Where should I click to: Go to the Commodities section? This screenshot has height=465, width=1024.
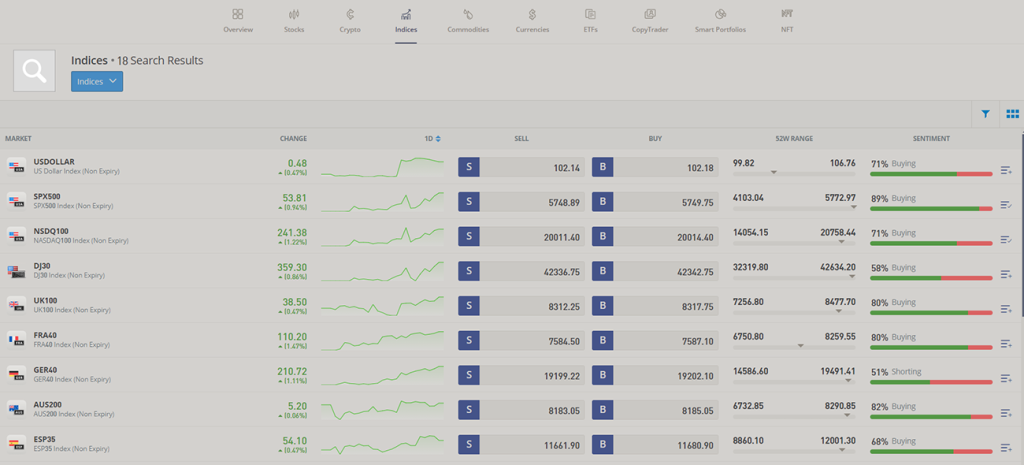[x=468, y=21]
